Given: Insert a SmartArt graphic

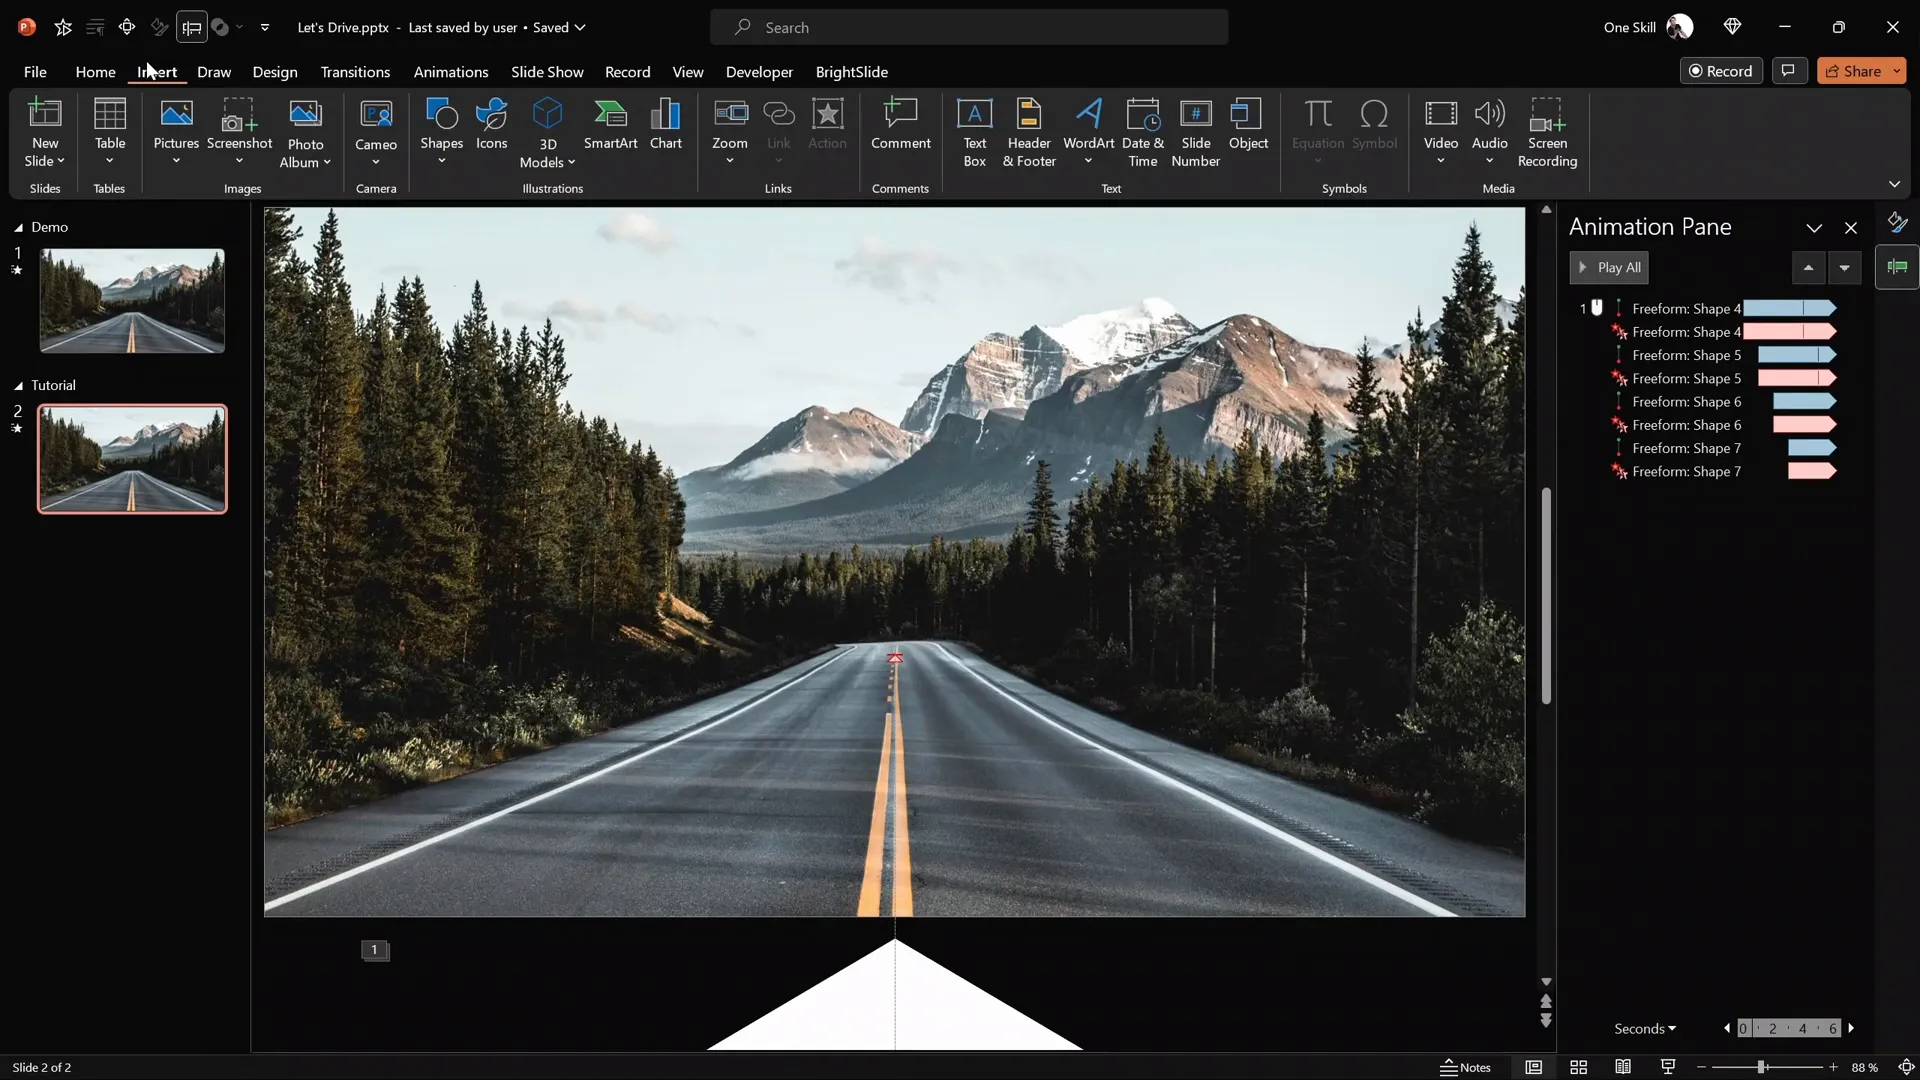Looking at the screenshot, I should click(x=610, y=124).
